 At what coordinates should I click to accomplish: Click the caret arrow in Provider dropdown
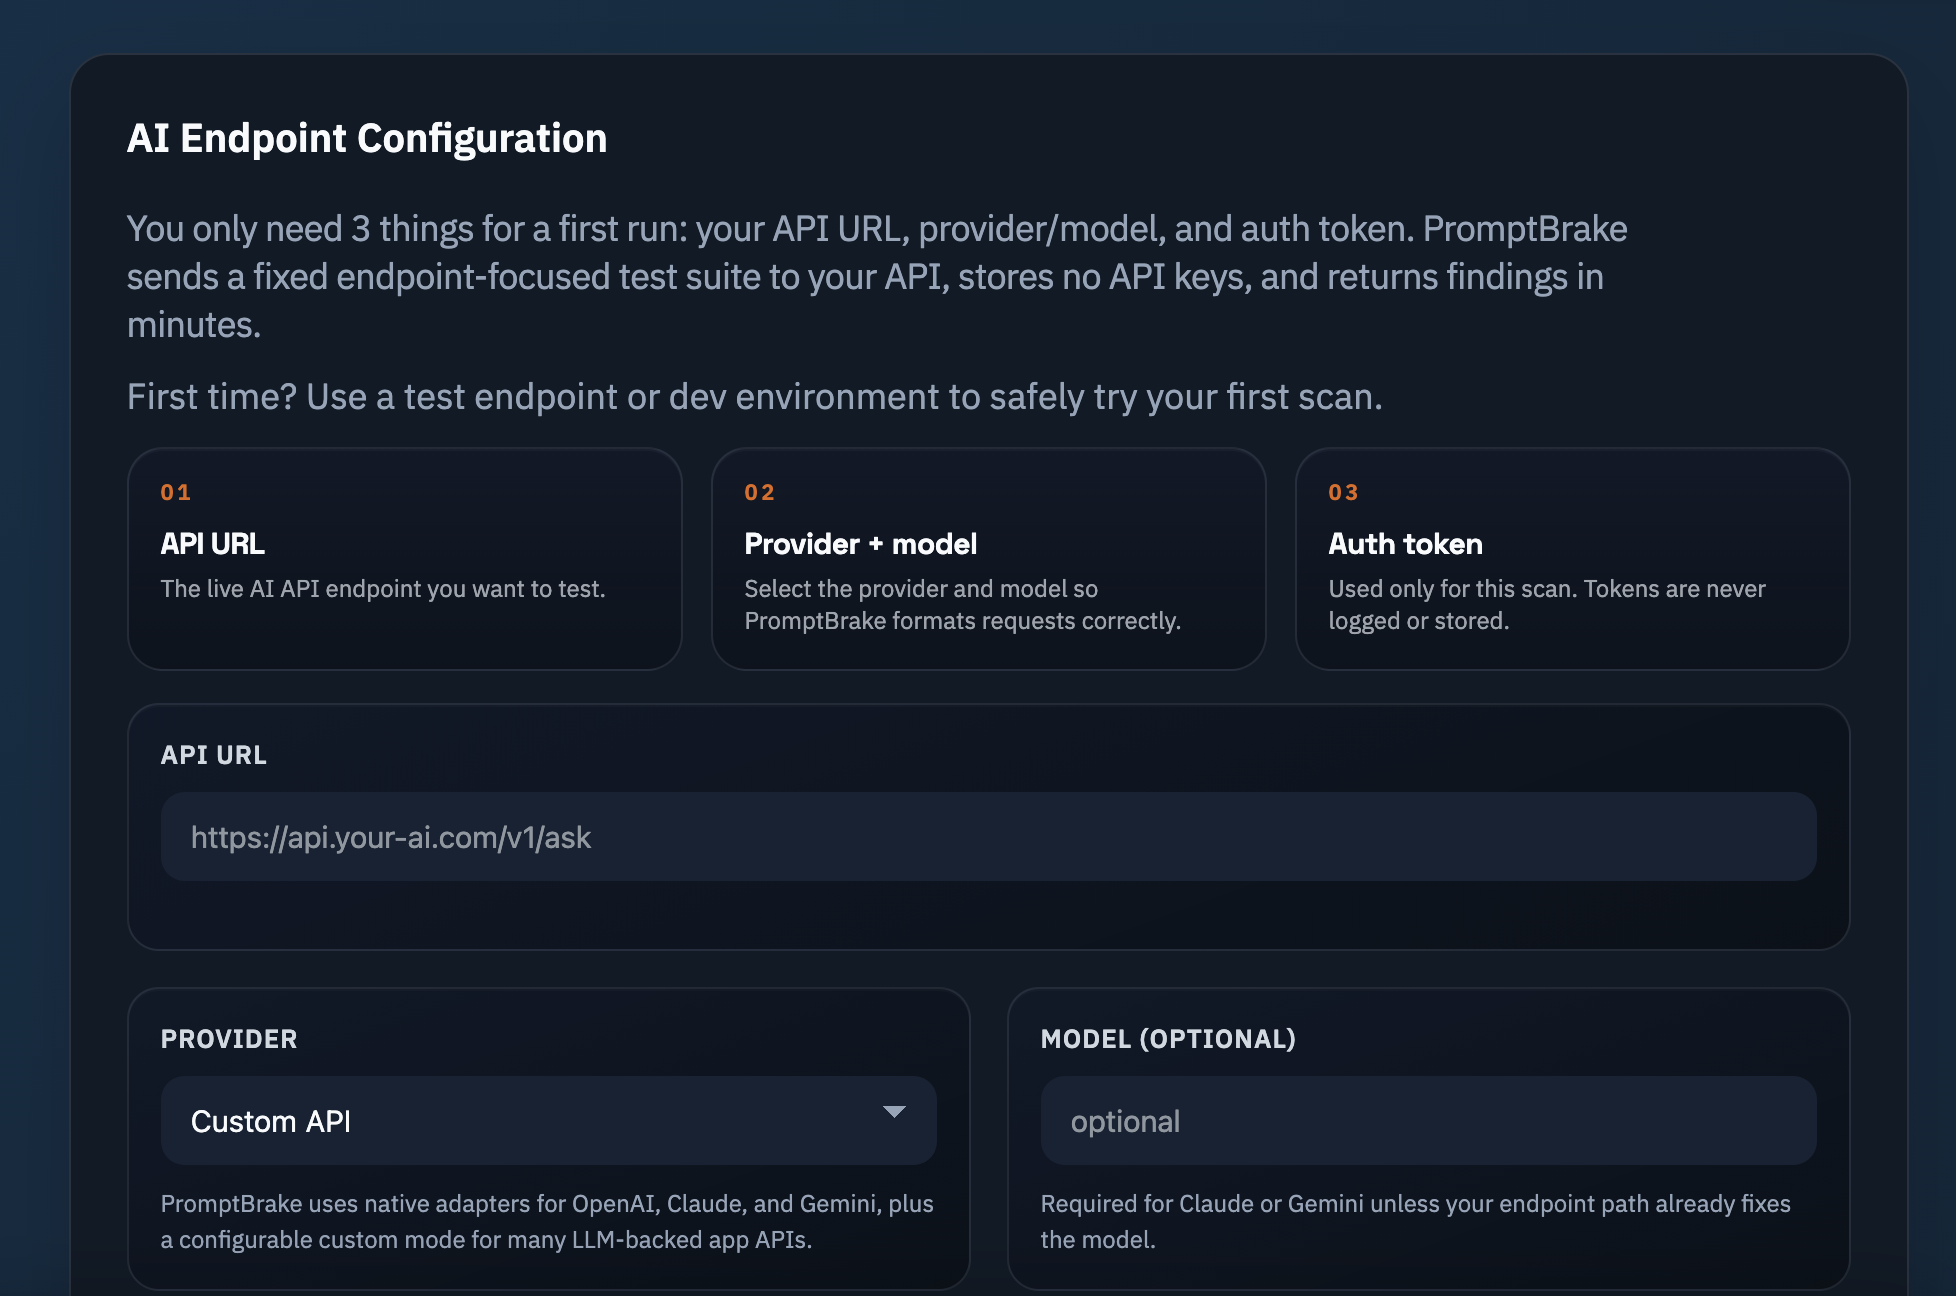click(x=894, y=1112)
